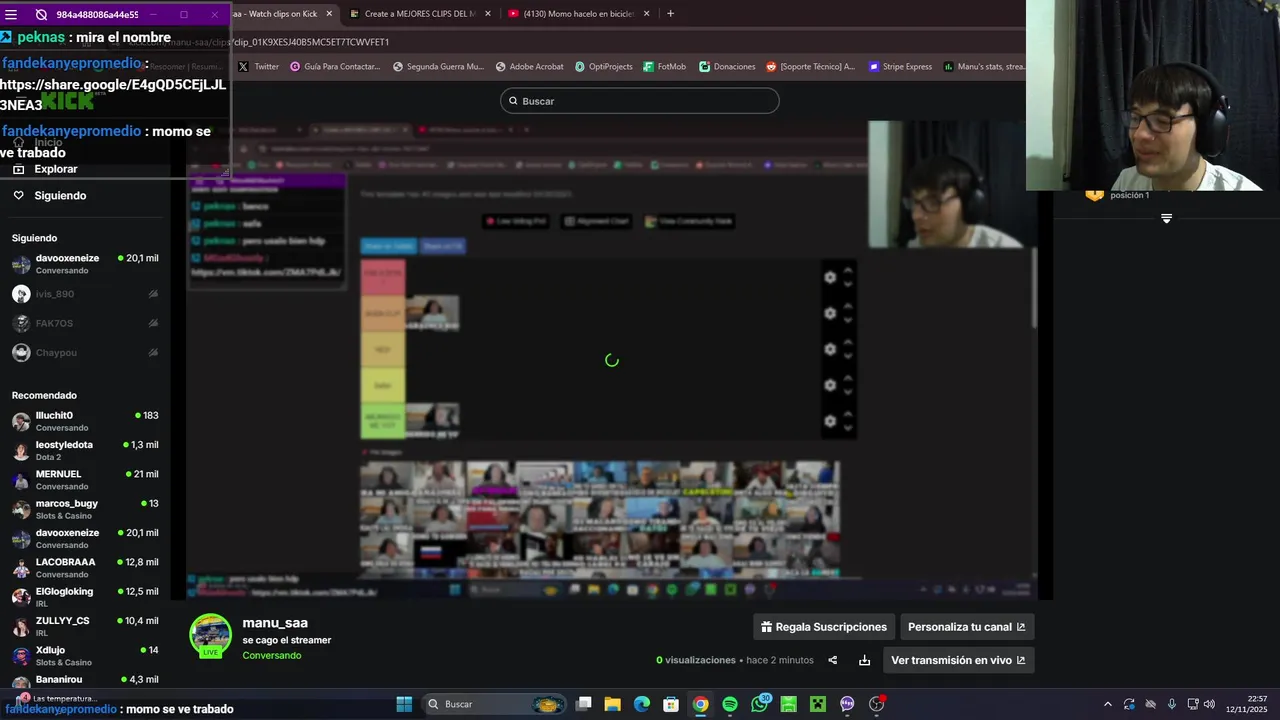Open recommended channel Xdlujo
This screenshot has height=720, width=1280.
(x=85, y=656)
